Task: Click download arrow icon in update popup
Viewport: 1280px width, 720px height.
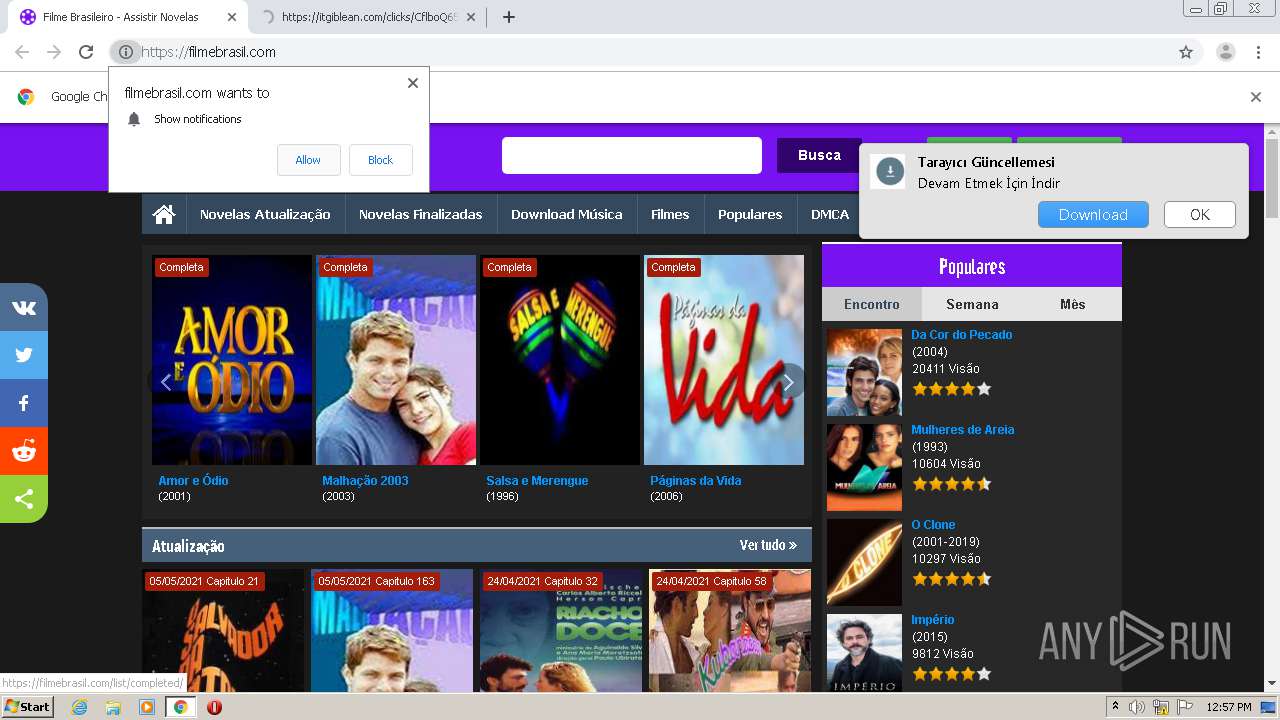Action: click(x=890, y=172)
